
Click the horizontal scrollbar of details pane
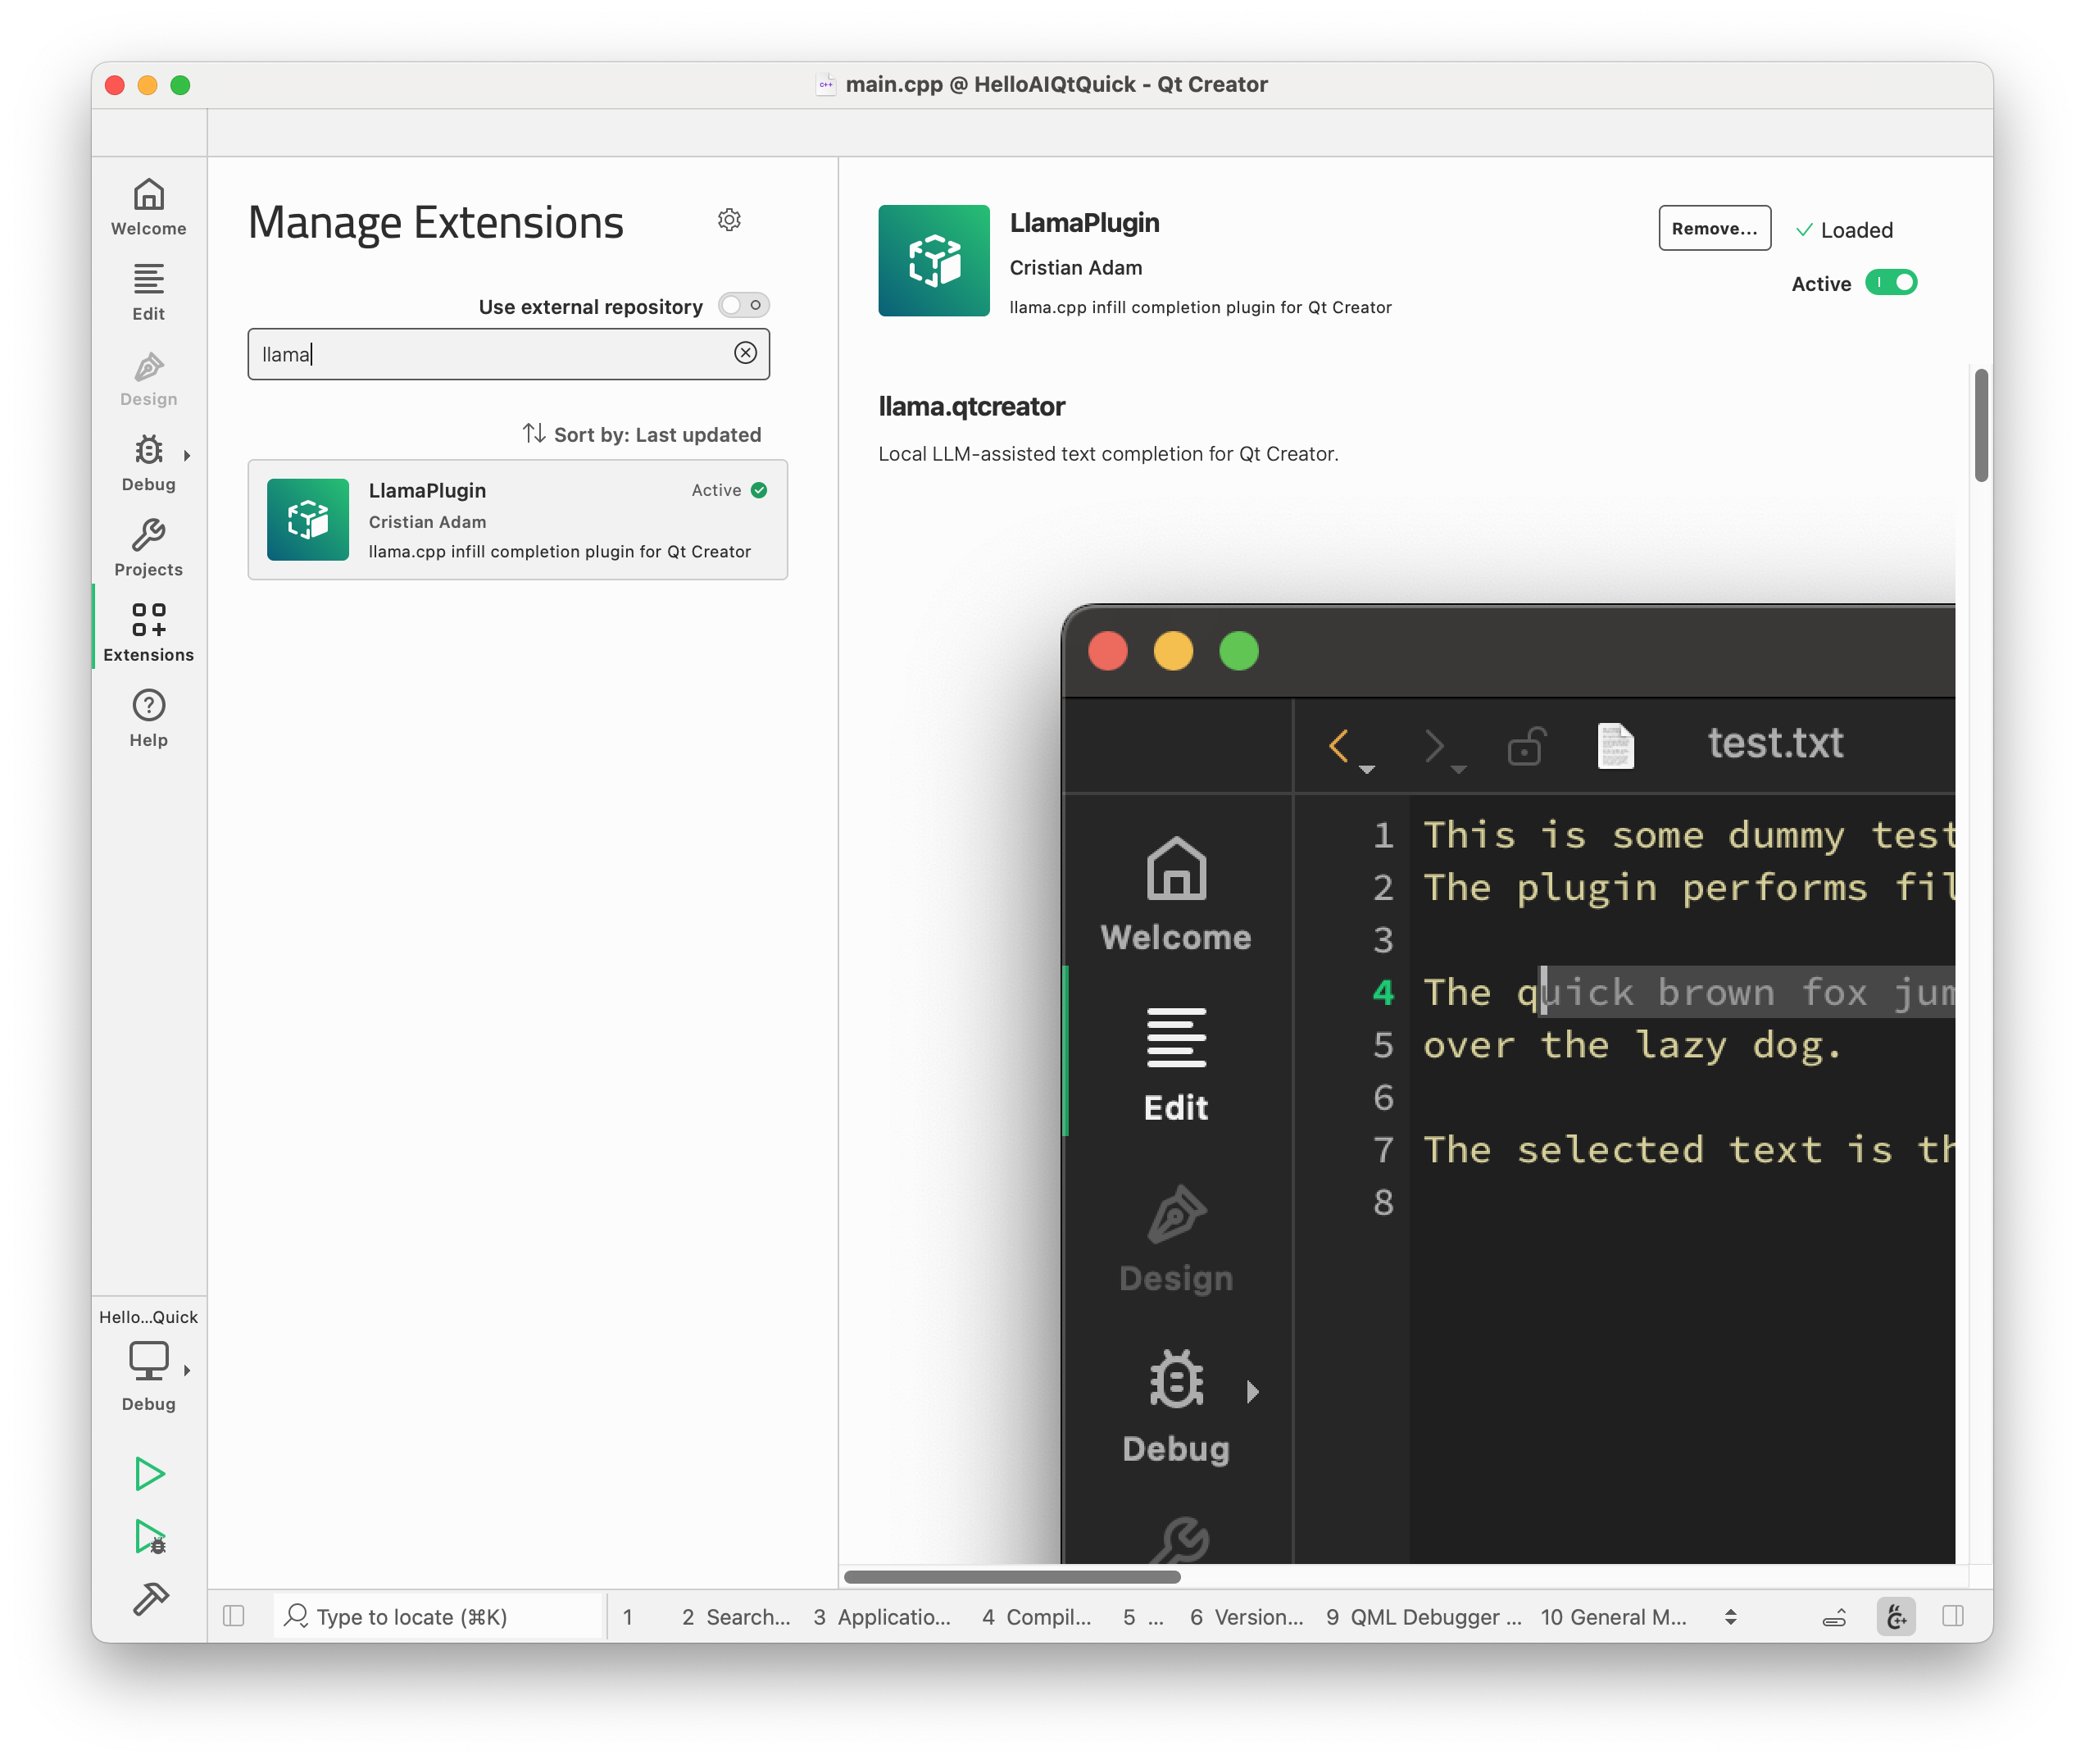coord(1012,1577)
